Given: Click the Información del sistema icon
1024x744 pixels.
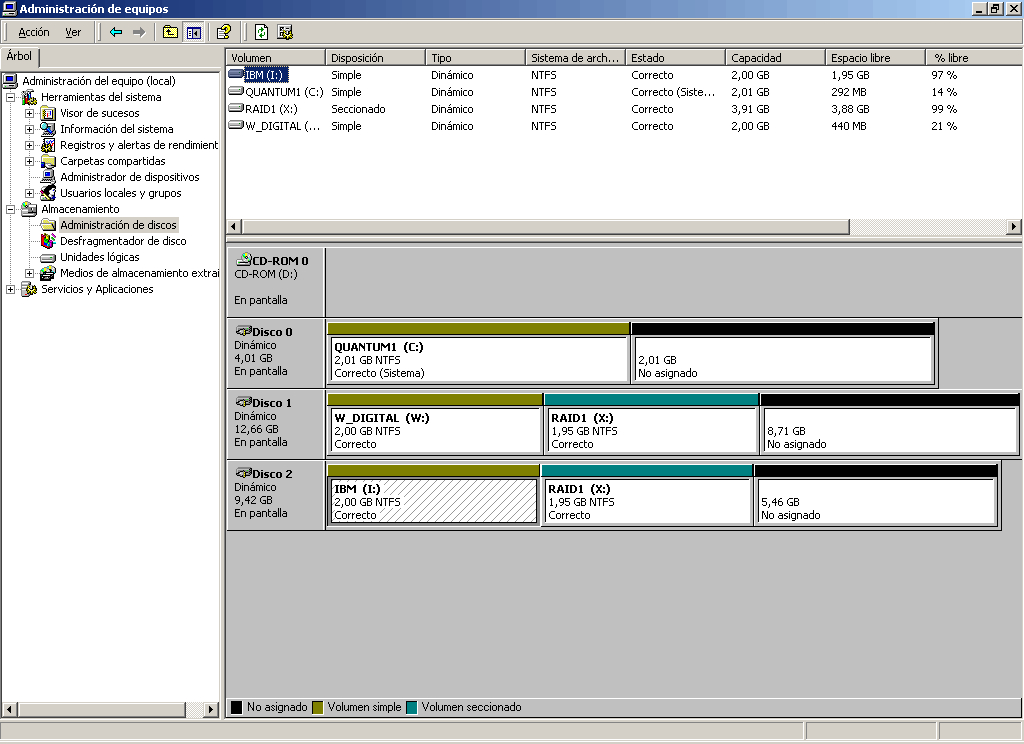Looking at the screenshot, I should [x=48, y=129].
